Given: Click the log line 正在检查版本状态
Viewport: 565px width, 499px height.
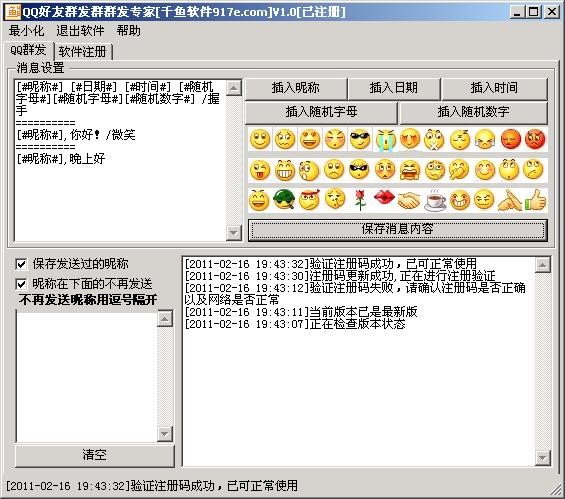Looking at the screenshot, I should [295, 324].
